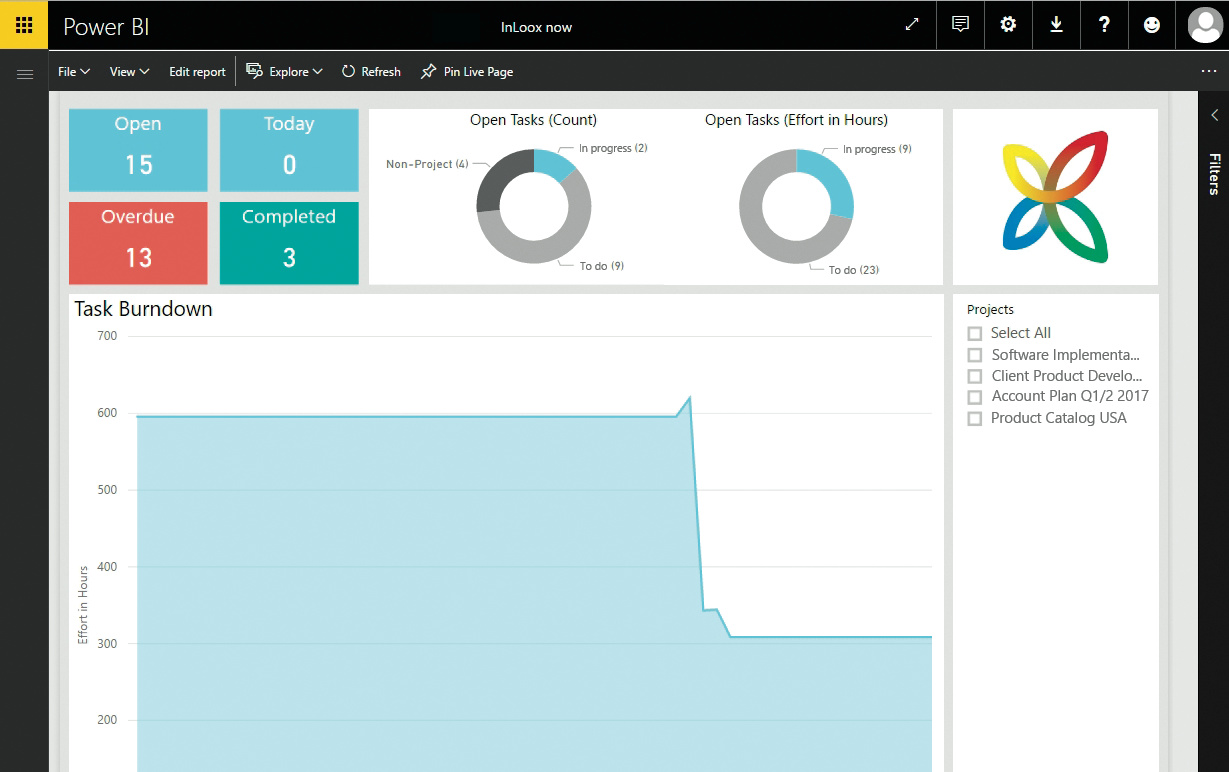Expand the Explore dropdown

(285, 72)
